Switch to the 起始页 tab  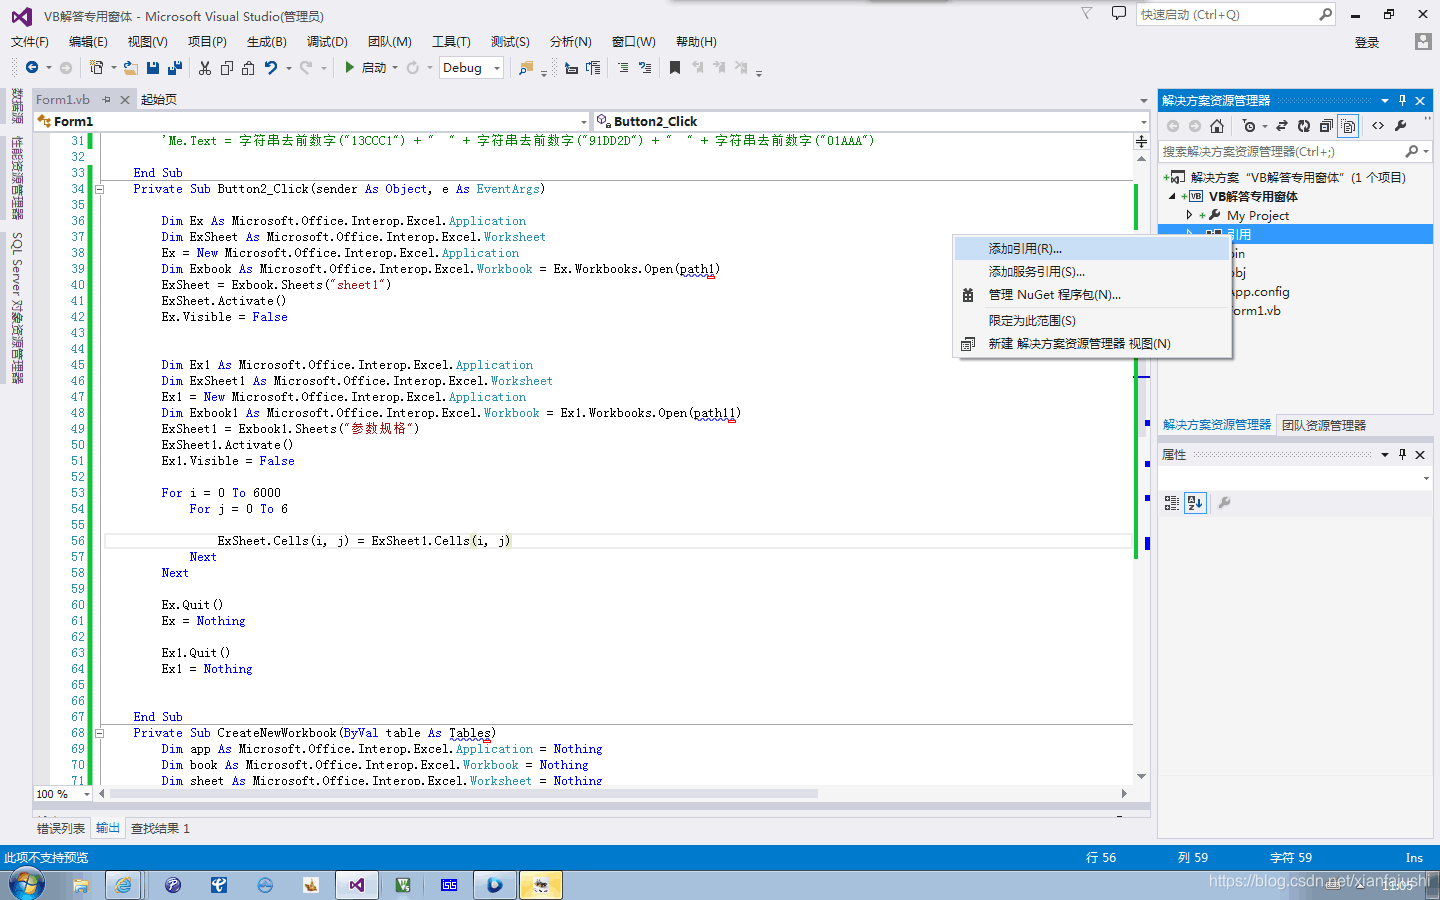pos(159,99)
